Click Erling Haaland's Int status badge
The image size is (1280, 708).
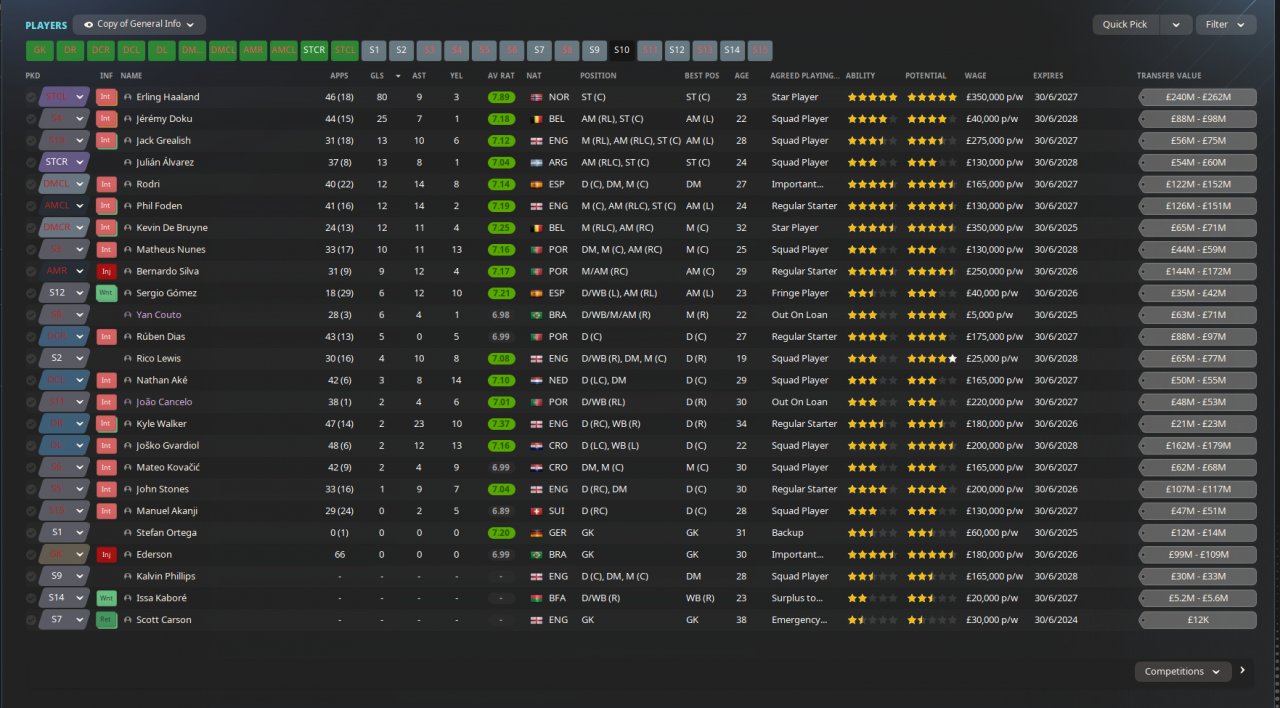(x=106, y=97)
